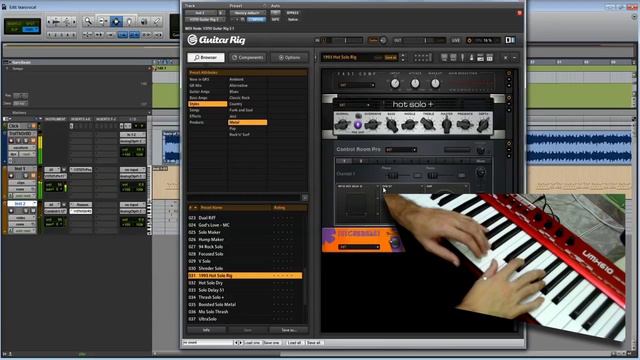Open the Control Room Pro preset dropdown
Image resolution: width=640 pixels, height=360 pixels.
(401, 150)
